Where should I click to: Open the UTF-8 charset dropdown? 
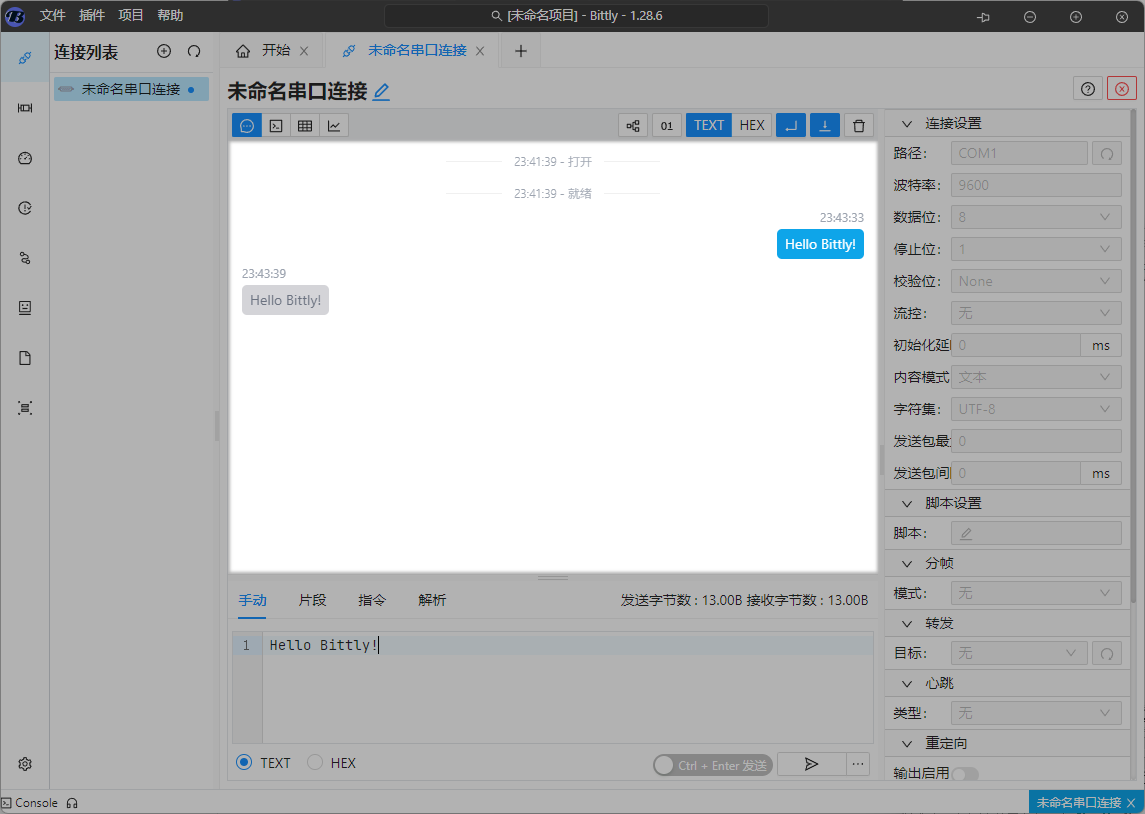click(x=1035, y=409)
